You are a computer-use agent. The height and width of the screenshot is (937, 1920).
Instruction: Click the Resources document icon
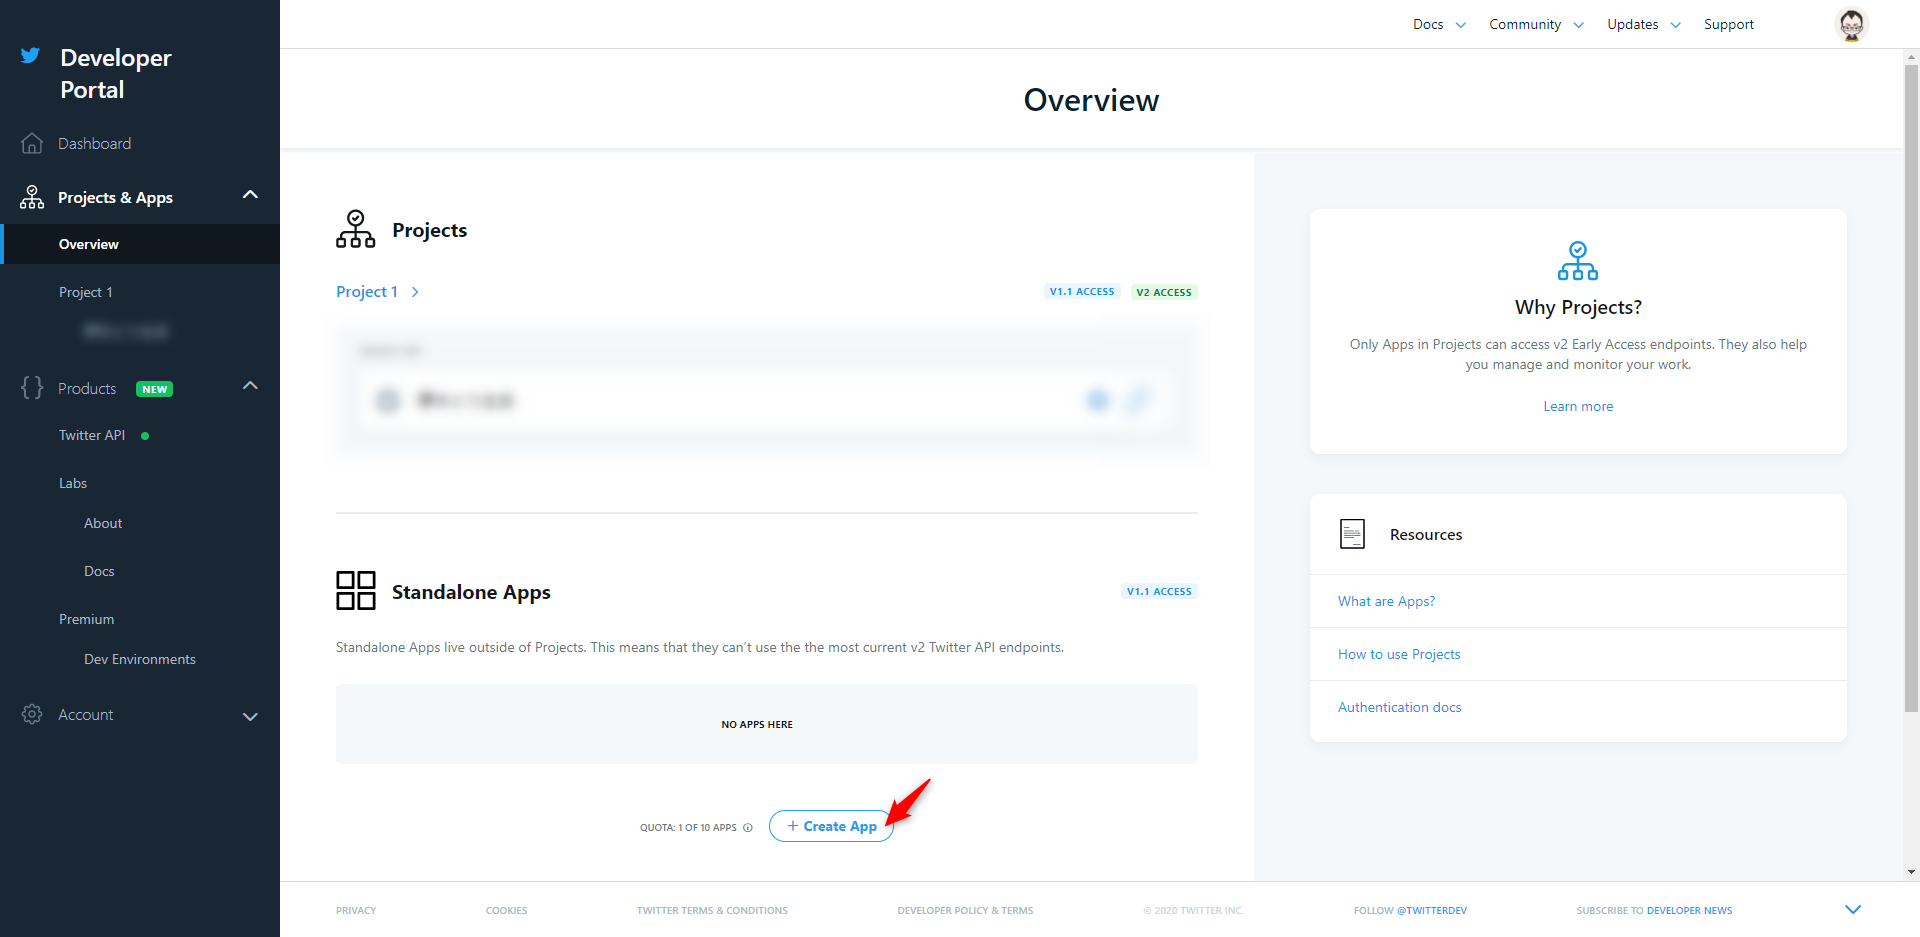tap(1352, 533)
